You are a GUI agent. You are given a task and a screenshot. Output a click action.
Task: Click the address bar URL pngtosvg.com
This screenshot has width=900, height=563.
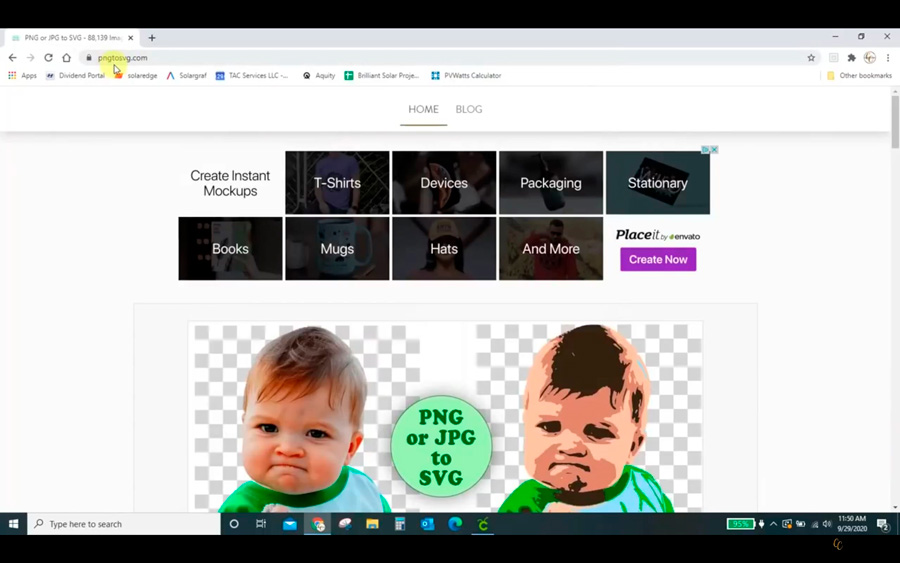point(122,57)
